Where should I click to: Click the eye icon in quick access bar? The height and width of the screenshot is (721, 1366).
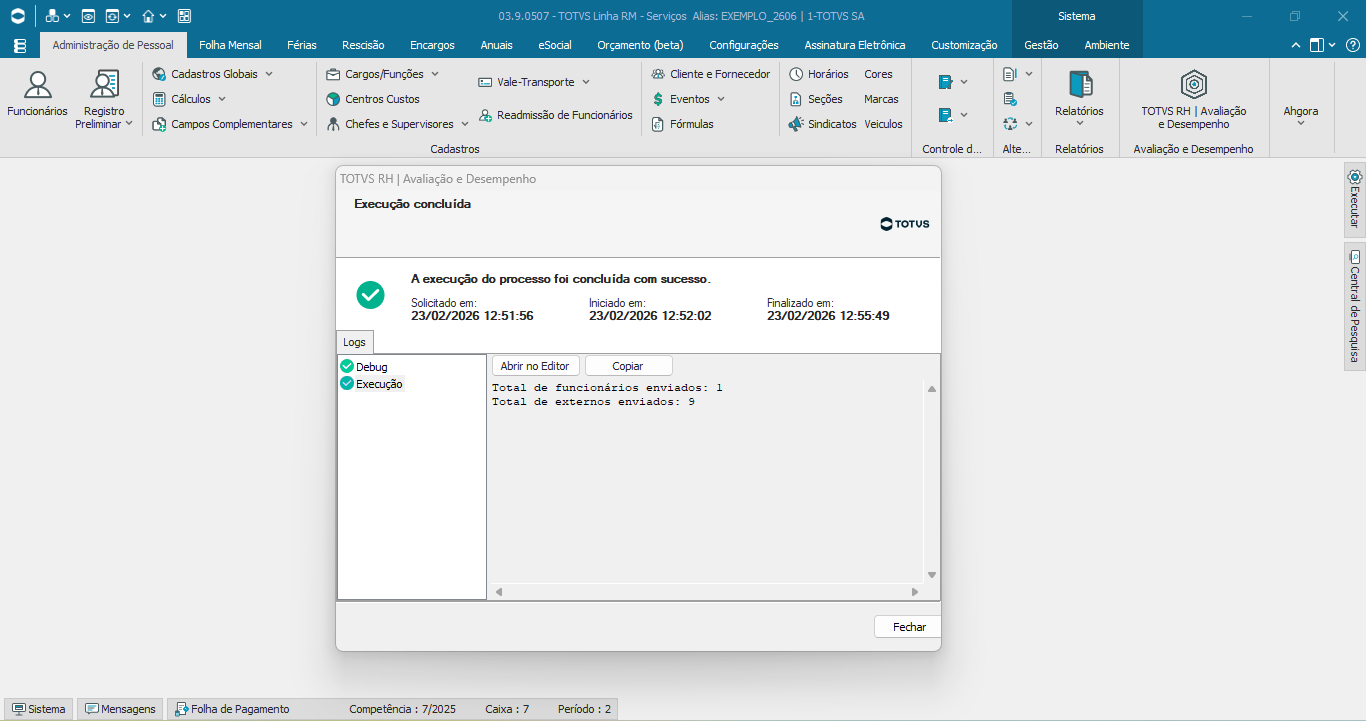point(88,16)
